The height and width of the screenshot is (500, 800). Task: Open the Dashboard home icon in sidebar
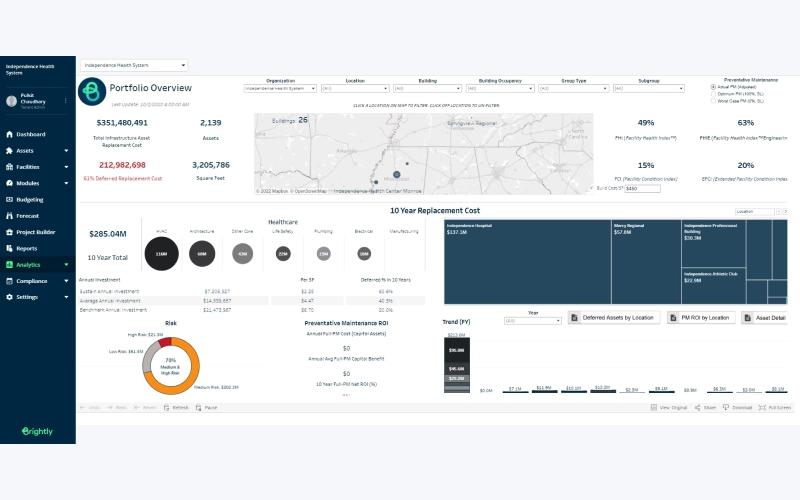9,134
